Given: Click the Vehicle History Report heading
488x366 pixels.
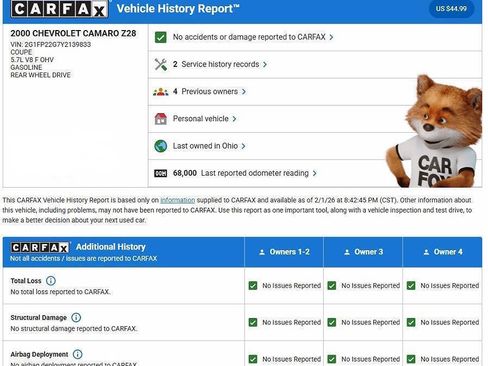Looking at the screenshot, I should 178,9.
